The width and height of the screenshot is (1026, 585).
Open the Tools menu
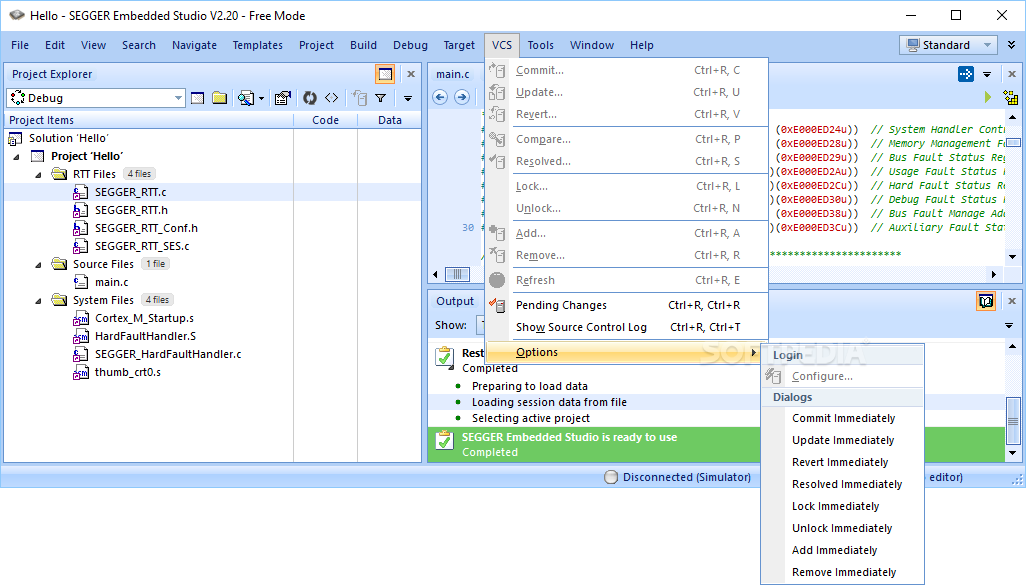pyautogui.click(x=540, y=45)
